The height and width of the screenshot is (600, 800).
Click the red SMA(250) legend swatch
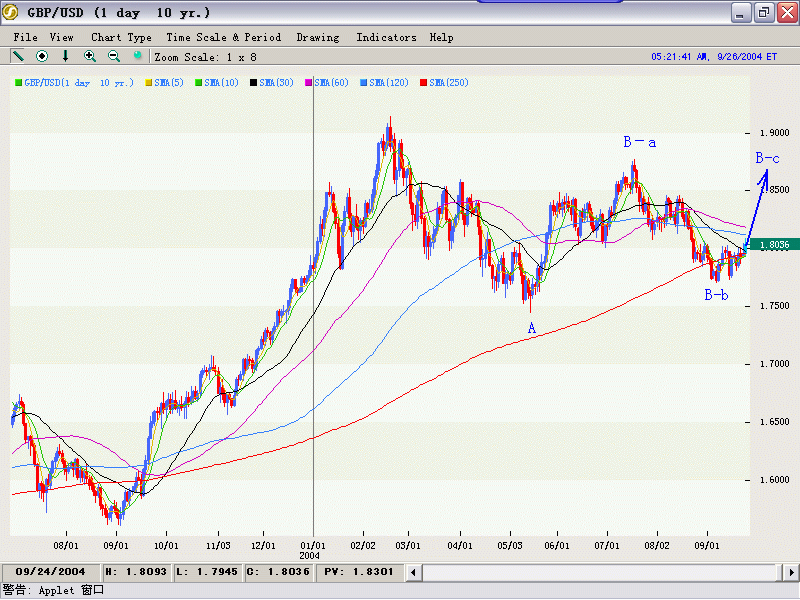click(x=423, y=83)
